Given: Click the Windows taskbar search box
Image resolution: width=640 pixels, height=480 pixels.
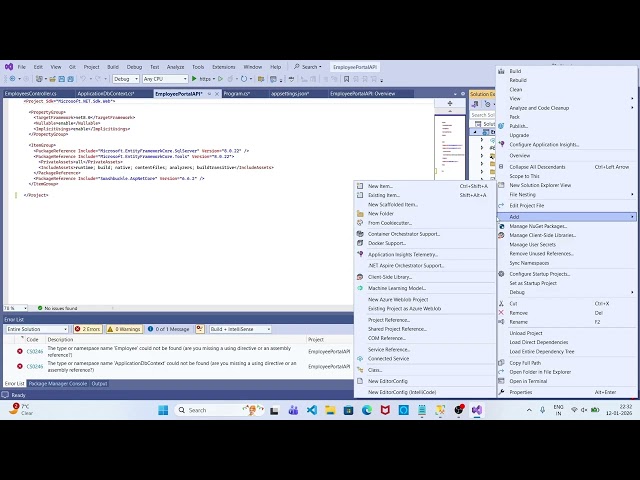Looking at the screenshot, I should 218,410.
